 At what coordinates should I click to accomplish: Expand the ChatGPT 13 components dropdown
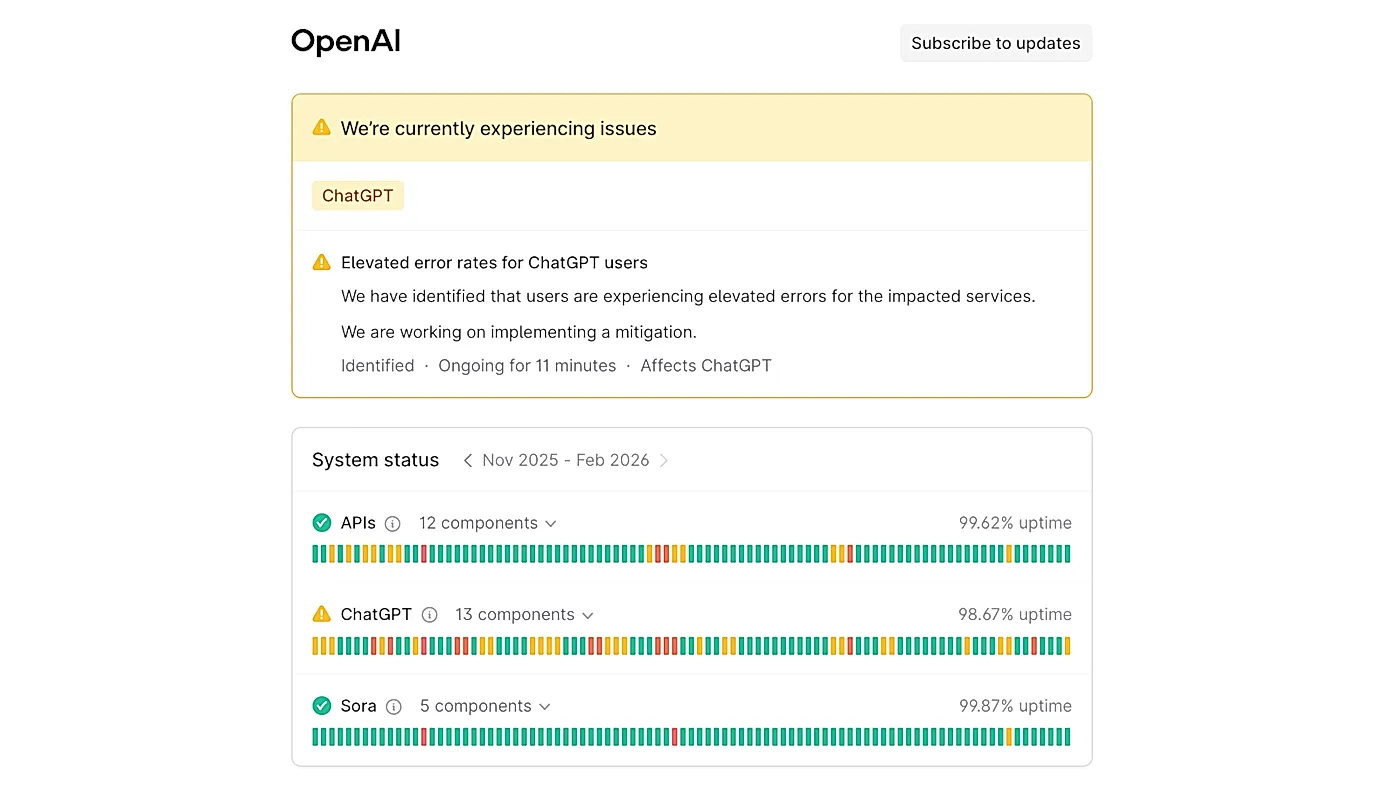(x=524, y=614)
